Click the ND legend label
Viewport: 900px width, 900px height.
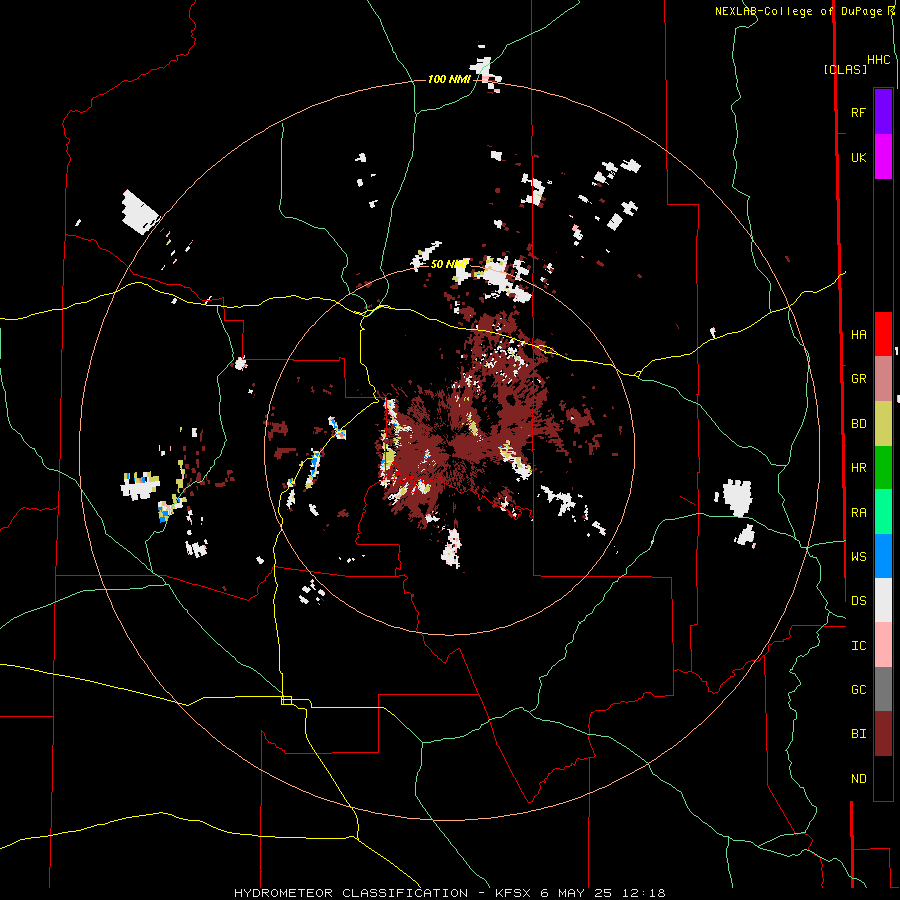pyautogui.click(x=858, y=779)
